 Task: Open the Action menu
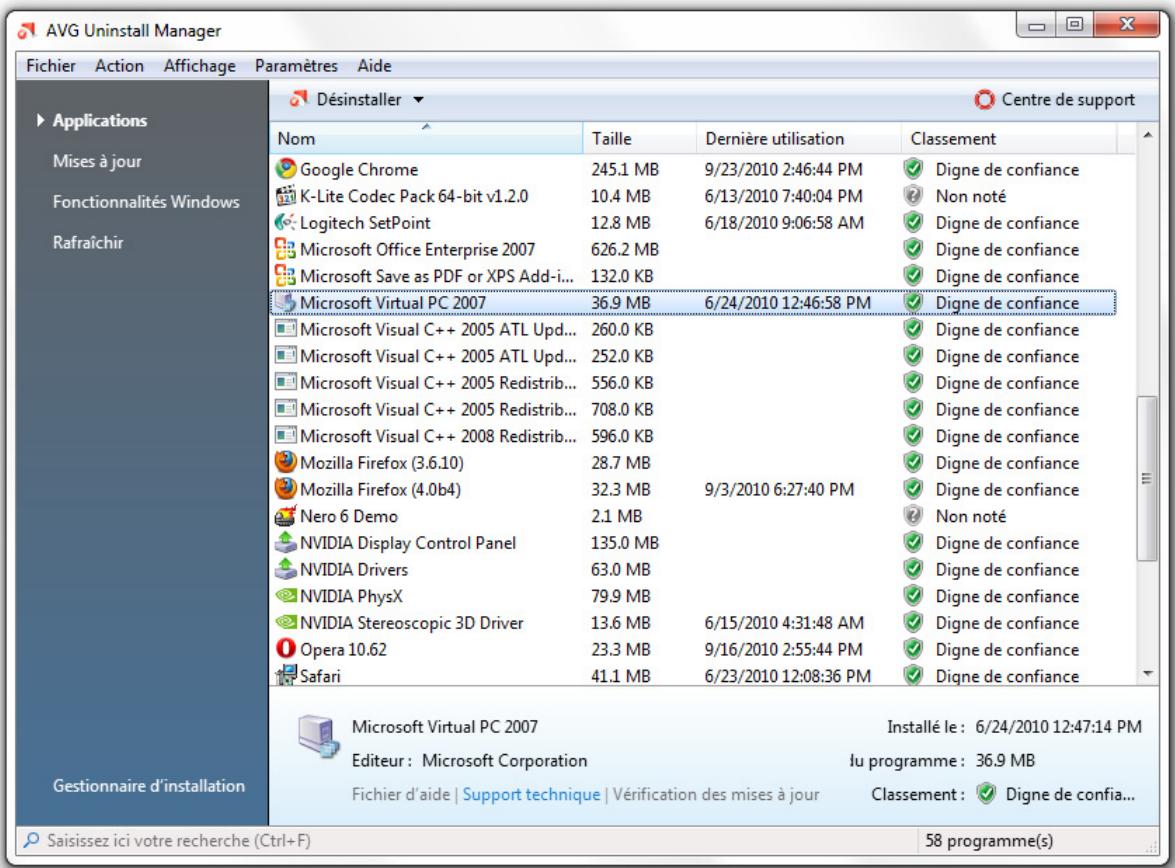coord(119,66)
